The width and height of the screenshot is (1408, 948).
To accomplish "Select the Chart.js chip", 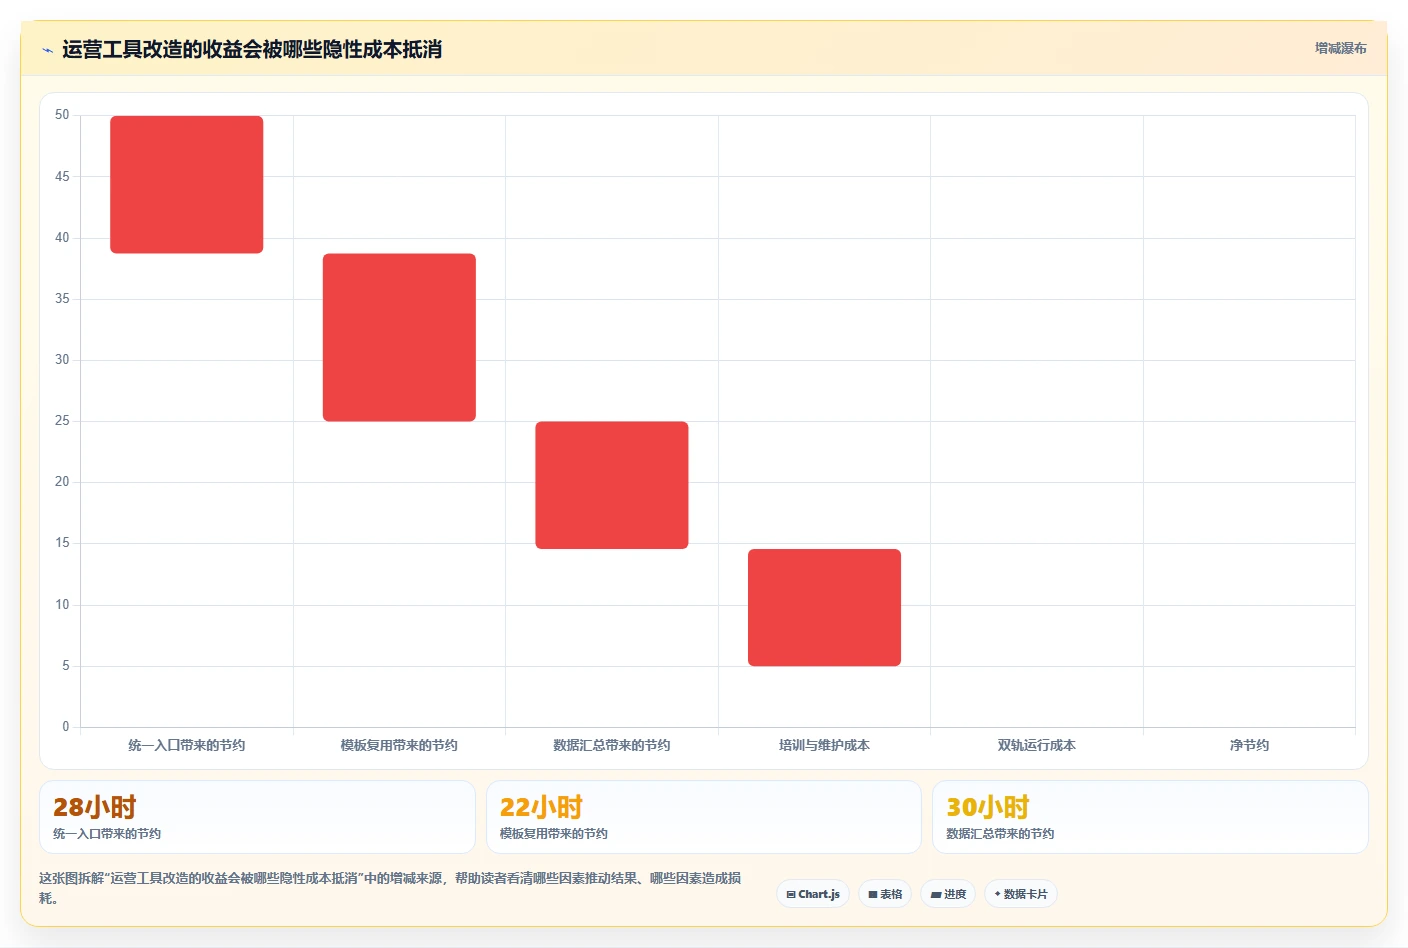I will tap(813, 894).
